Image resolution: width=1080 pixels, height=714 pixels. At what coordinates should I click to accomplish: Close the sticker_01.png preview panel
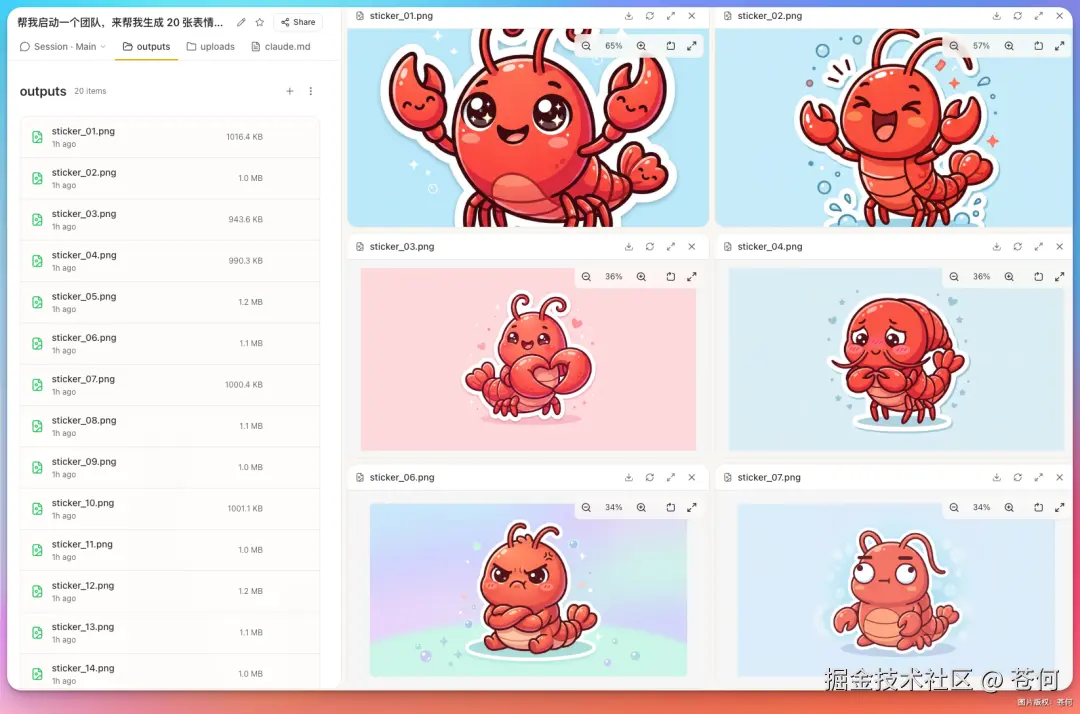coord(692,16)
